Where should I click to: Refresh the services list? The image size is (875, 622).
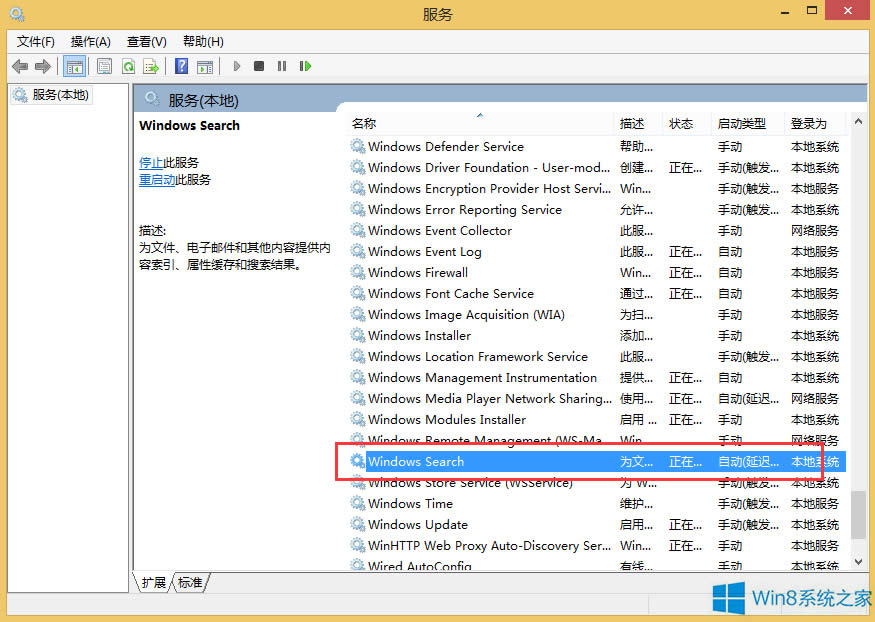click(130, 66)
